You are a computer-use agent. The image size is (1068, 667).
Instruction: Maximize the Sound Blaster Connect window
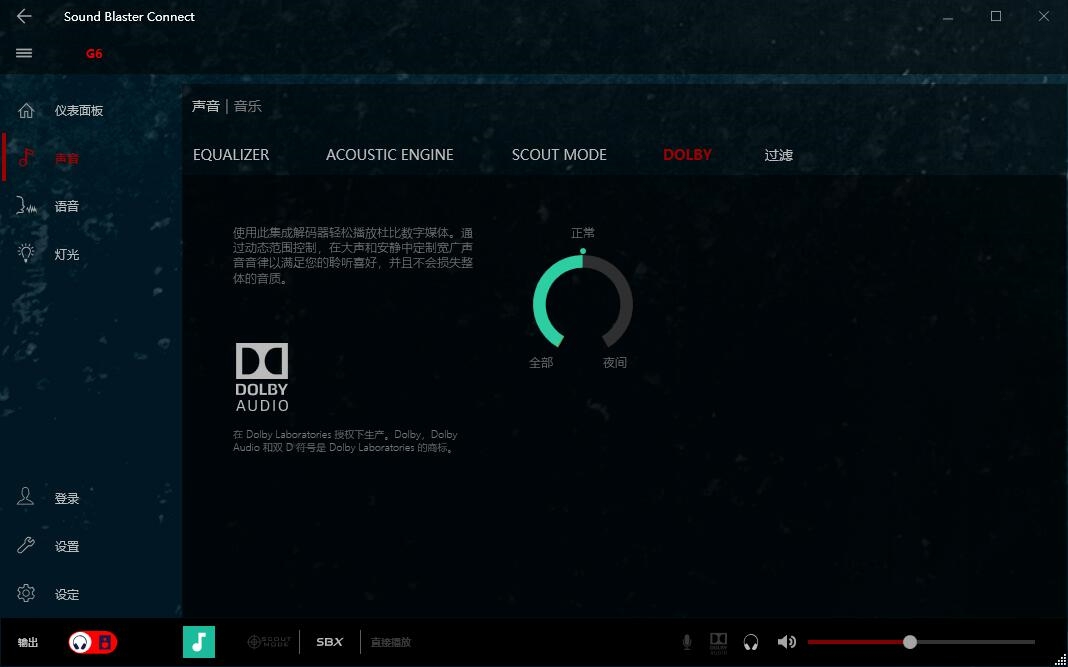996,16
